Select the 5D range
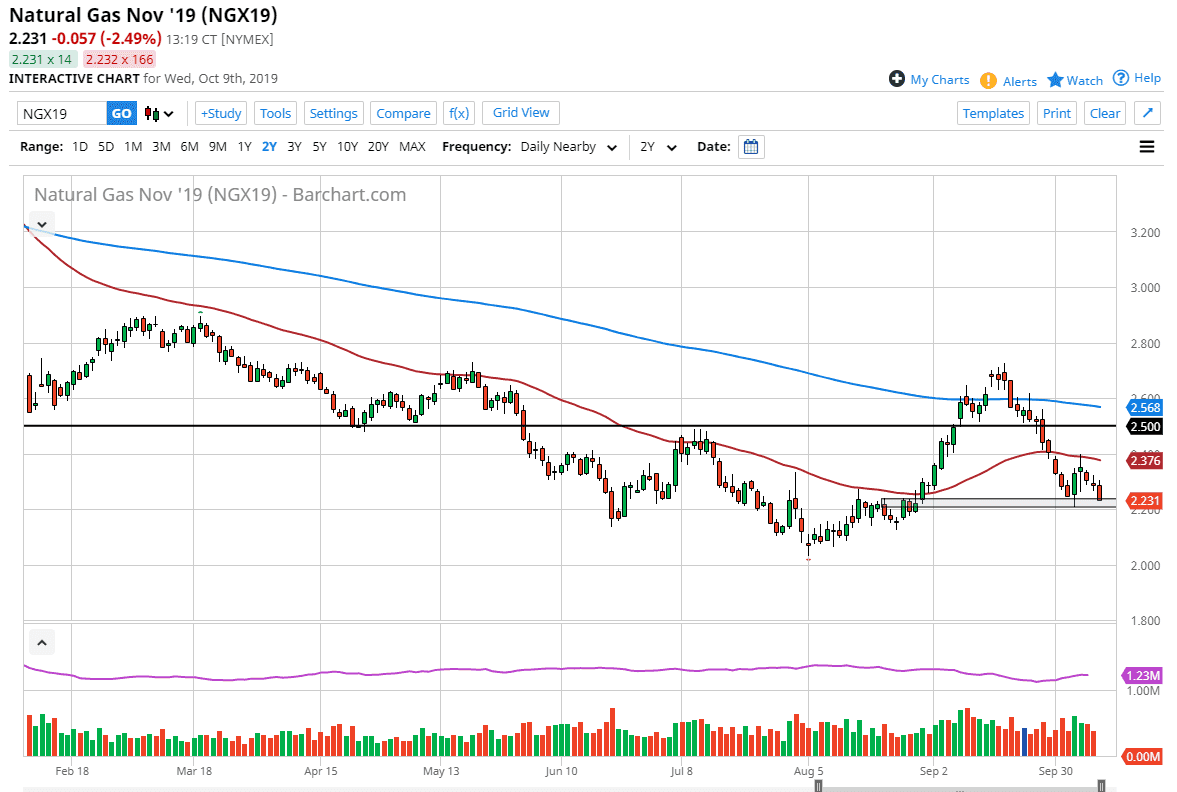Image resolution: width=1177 pixels, height=792 pixels. click(x=106, y=146)
